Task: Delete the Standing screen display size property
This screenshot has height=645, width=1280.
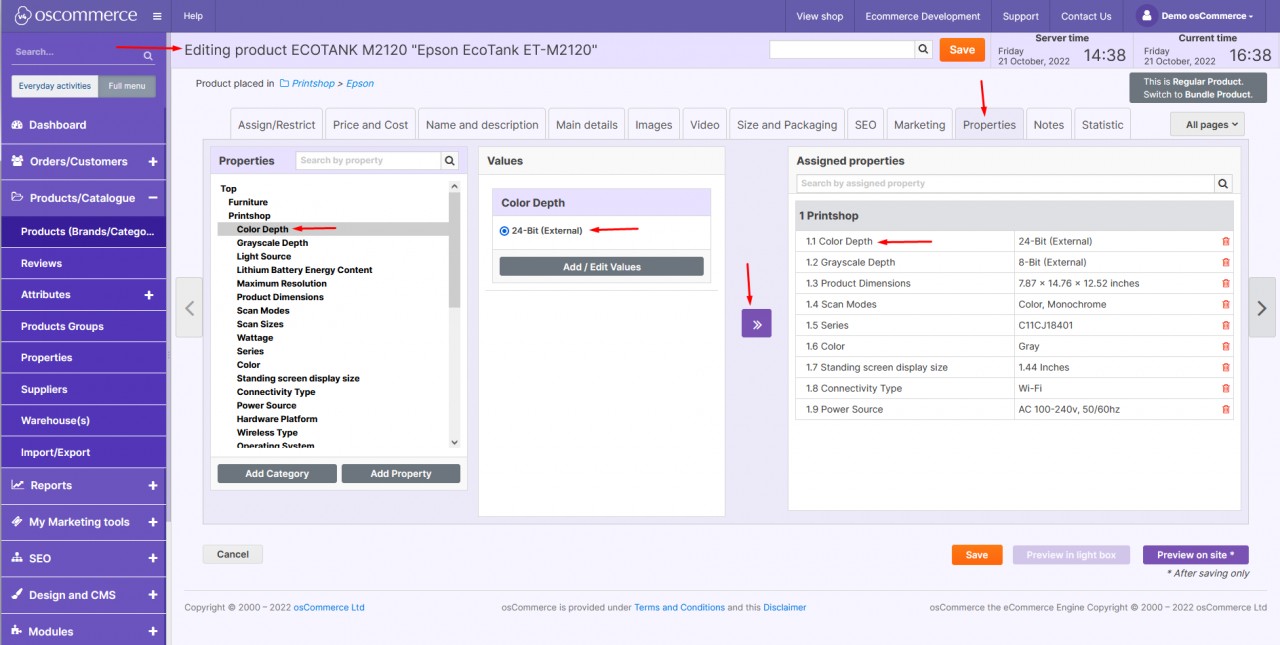Action: (x=1226, y=368)
